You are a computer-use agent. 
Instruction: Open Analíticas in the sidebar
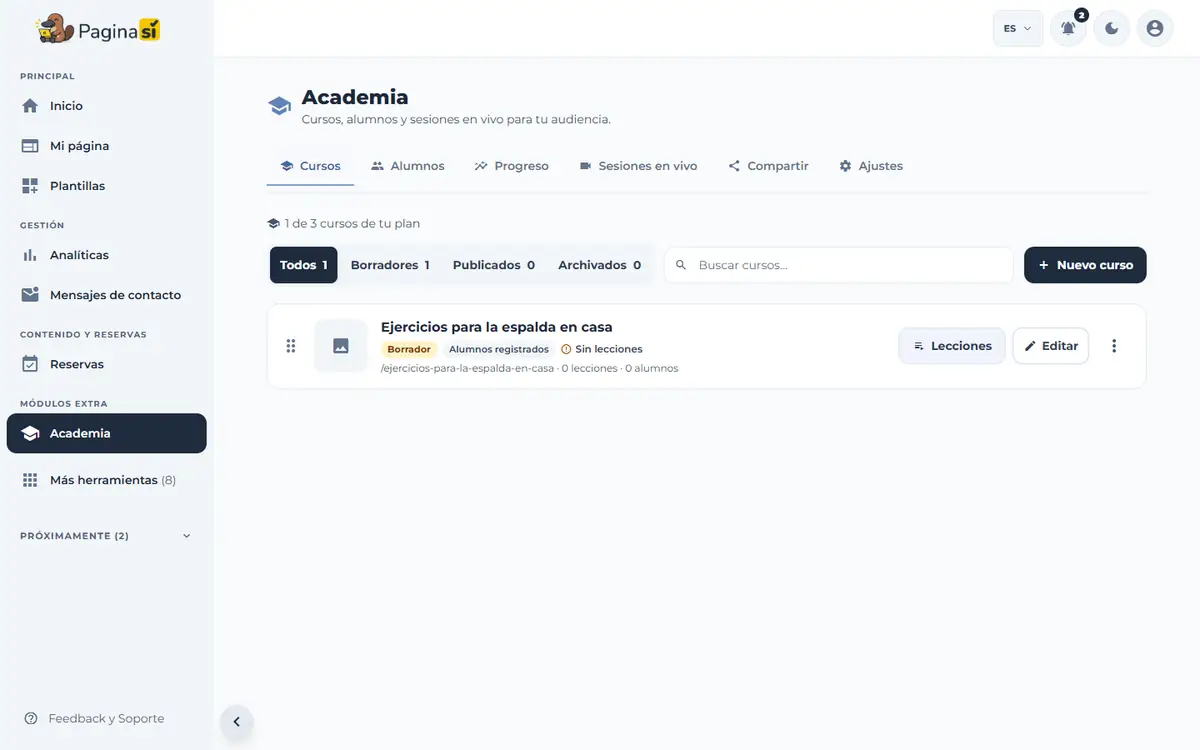106,255
